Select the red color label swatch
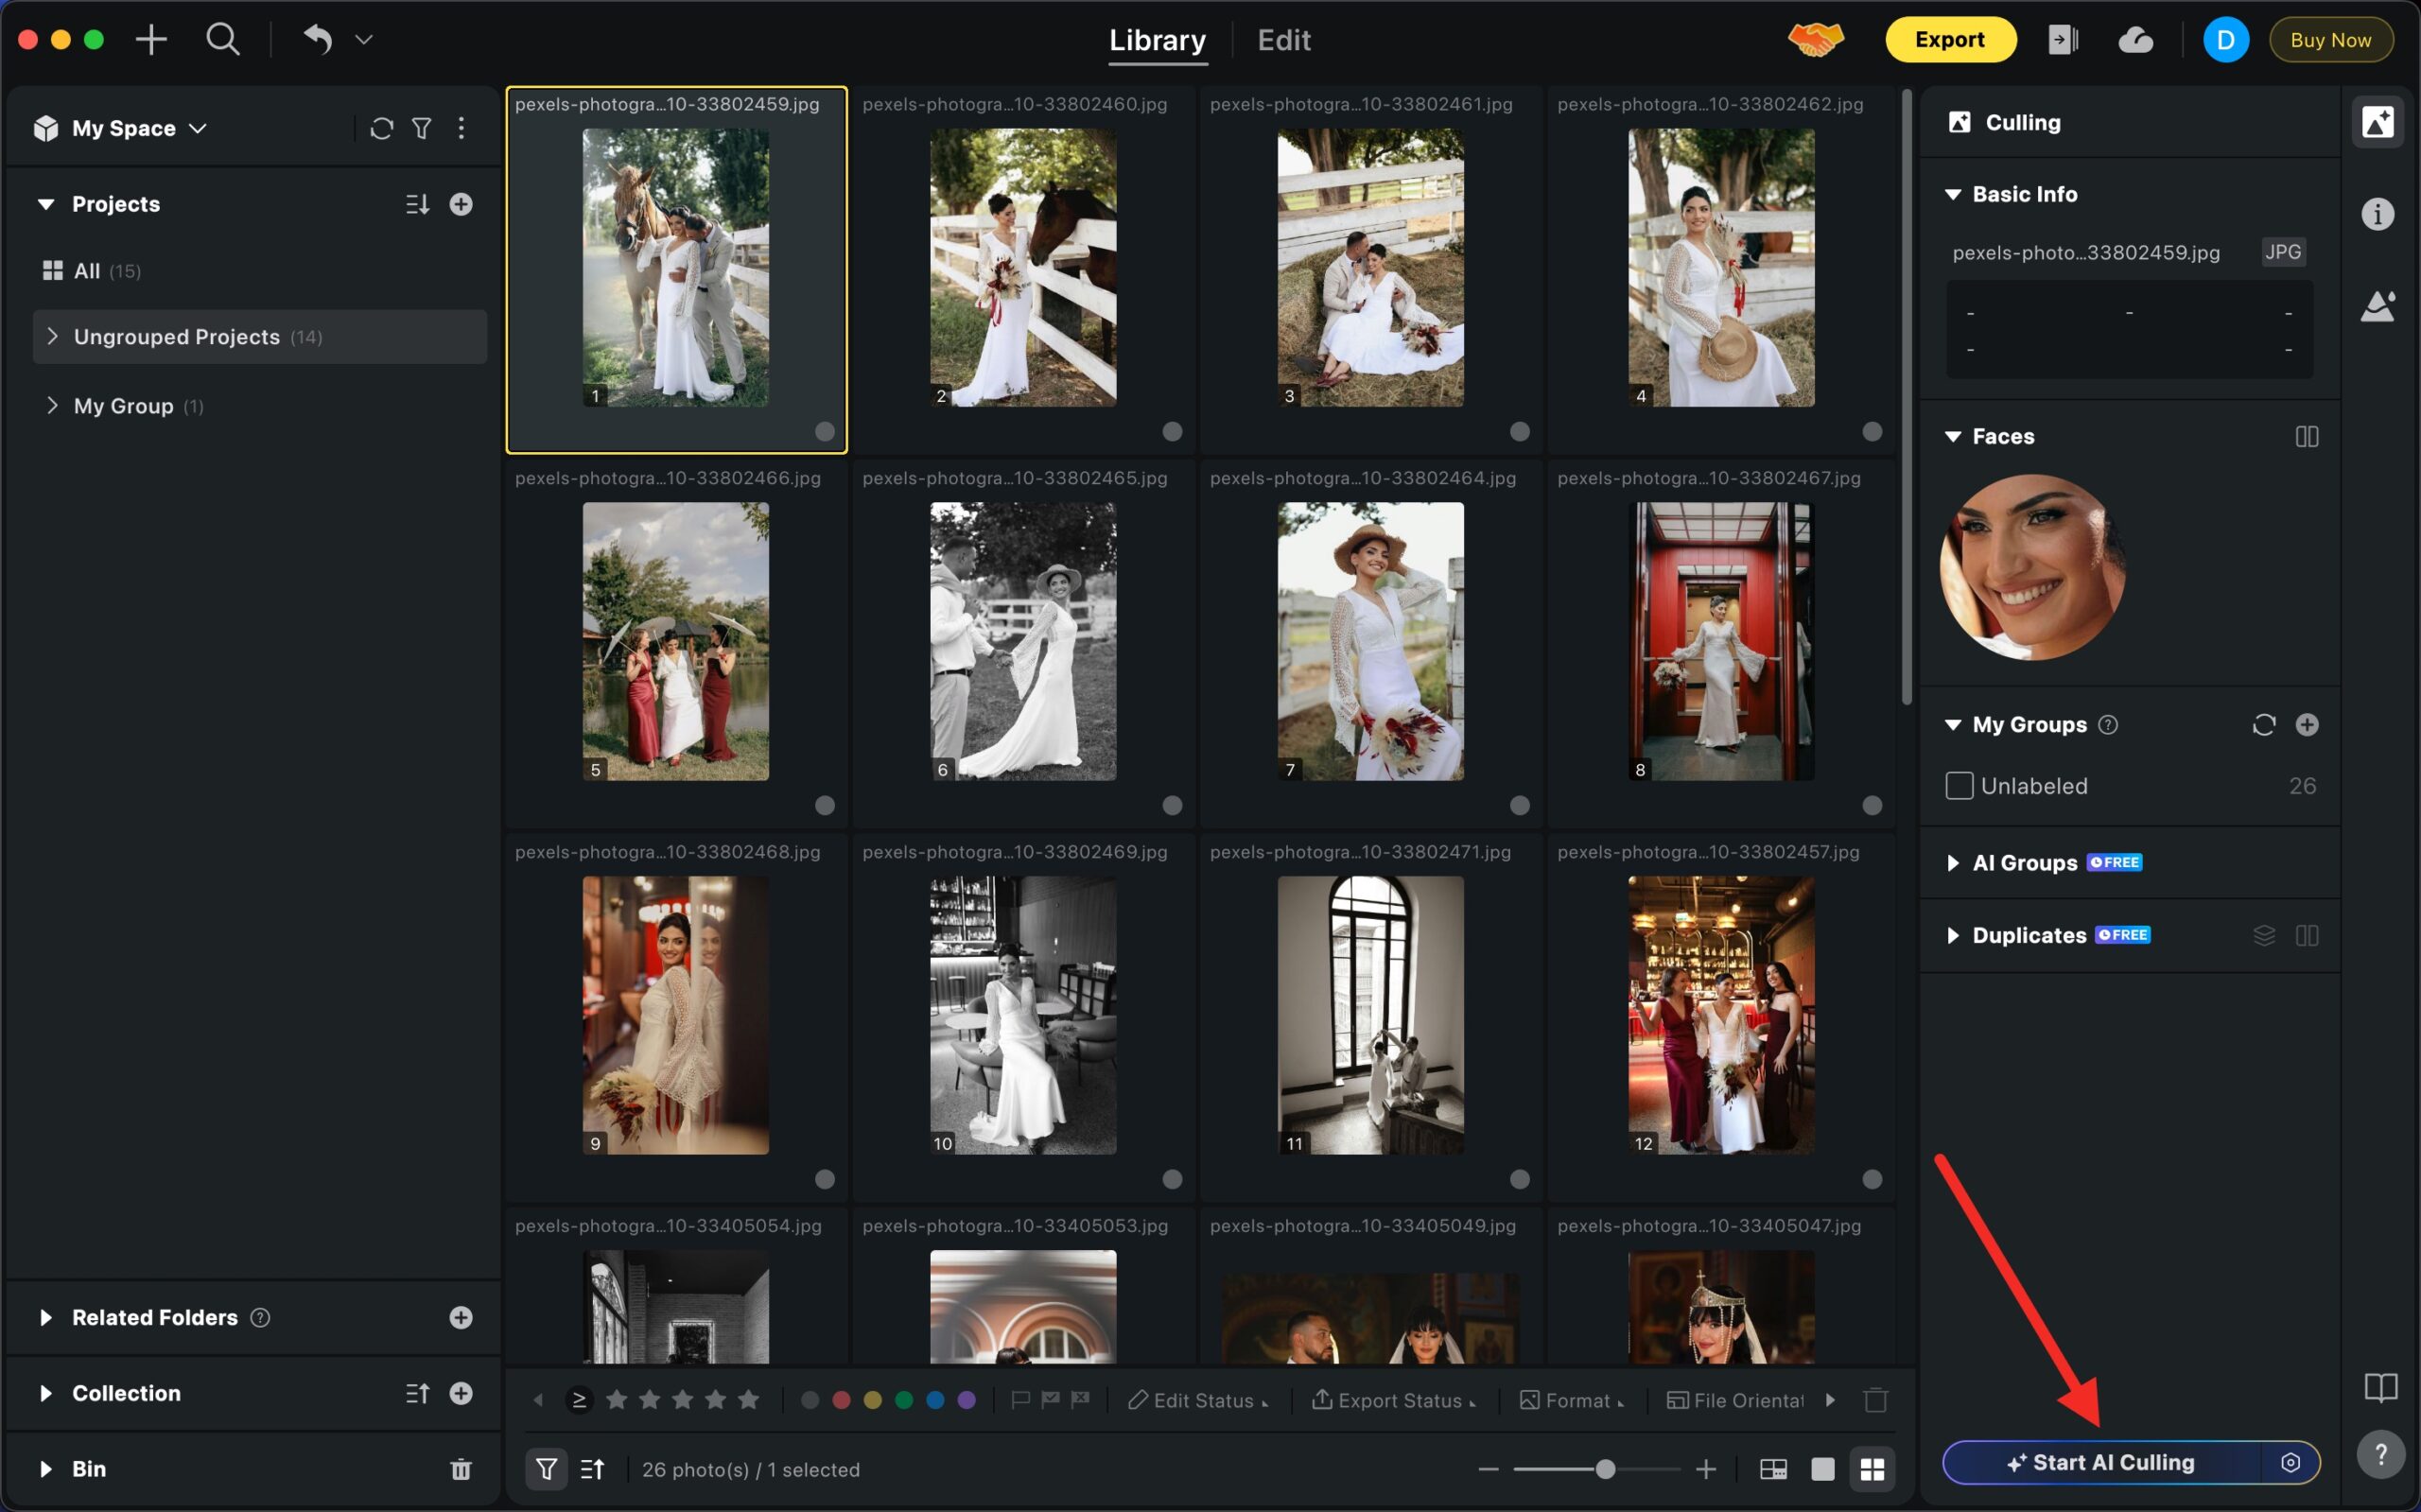Image resolution: width=2421 pixels, height=1512 pixels. (x=841, y=1400)
